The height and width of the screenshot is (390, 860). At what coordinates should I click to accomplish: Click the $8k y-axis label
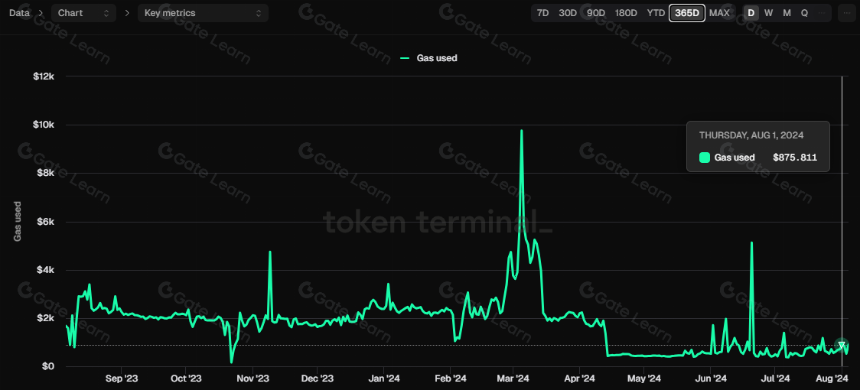[46, 173]
